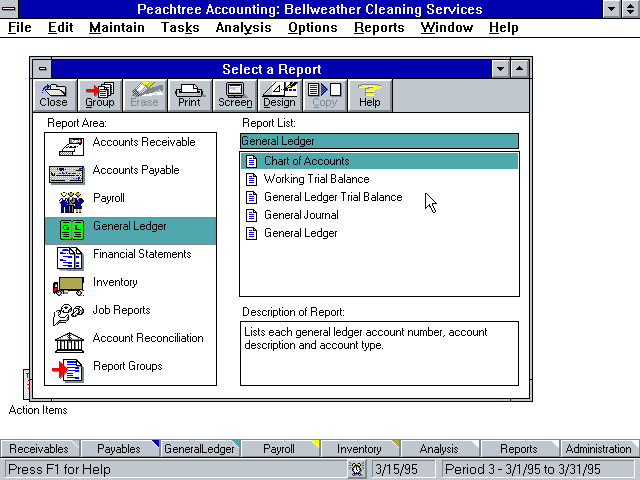
Task: Open the Analysis menu
Action: pyautogui.click(x=243, y=28)
